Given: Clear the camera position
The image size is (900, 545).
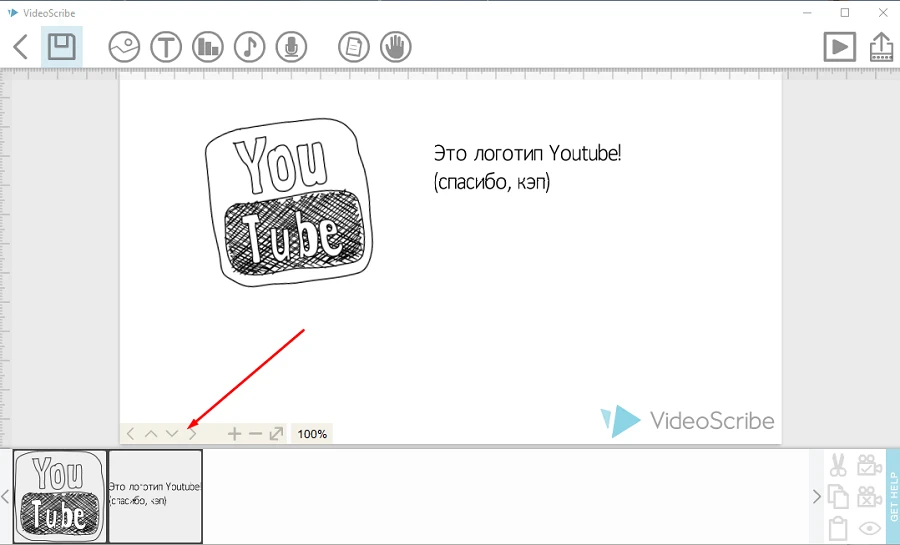Looking at the screenshot, I should (870, 496).
